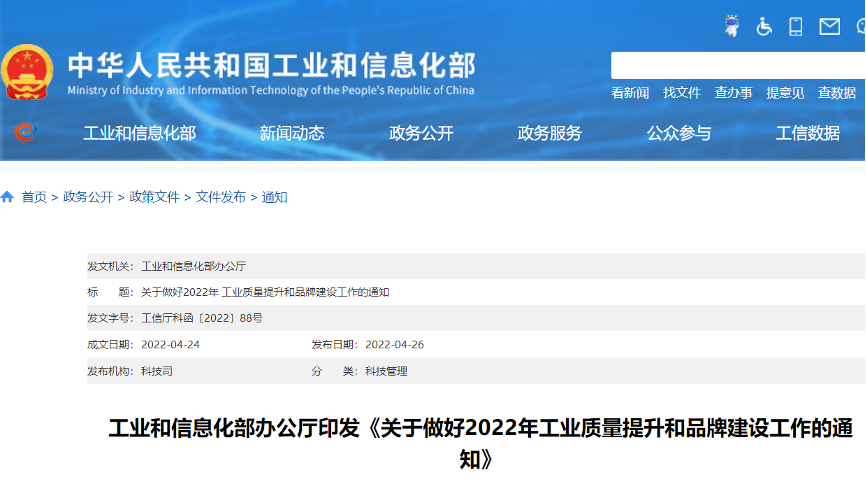Open the 新闻动态 menu
This screenshot has height=499, width=866.
coord(292,133)
